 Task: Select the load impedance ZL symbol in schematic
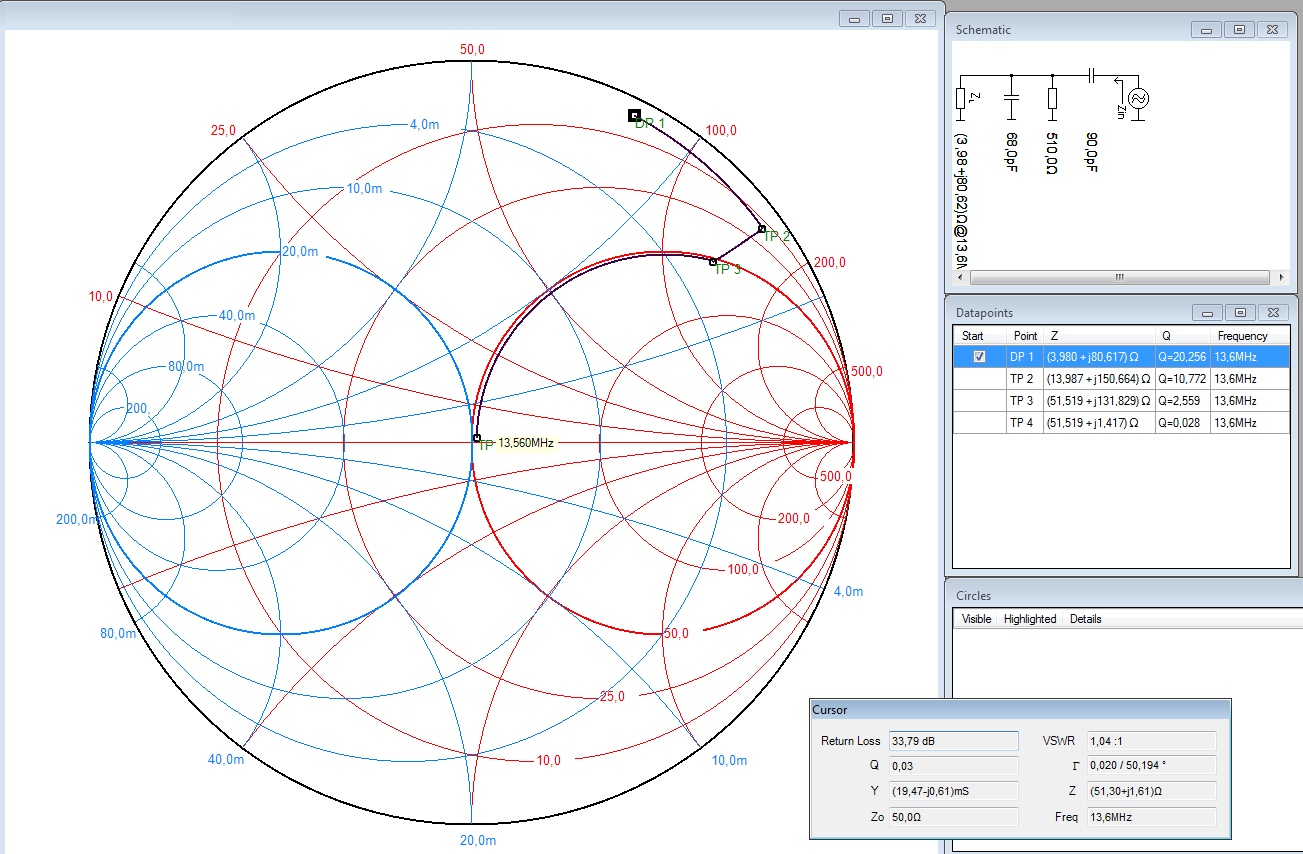(961, 97)
